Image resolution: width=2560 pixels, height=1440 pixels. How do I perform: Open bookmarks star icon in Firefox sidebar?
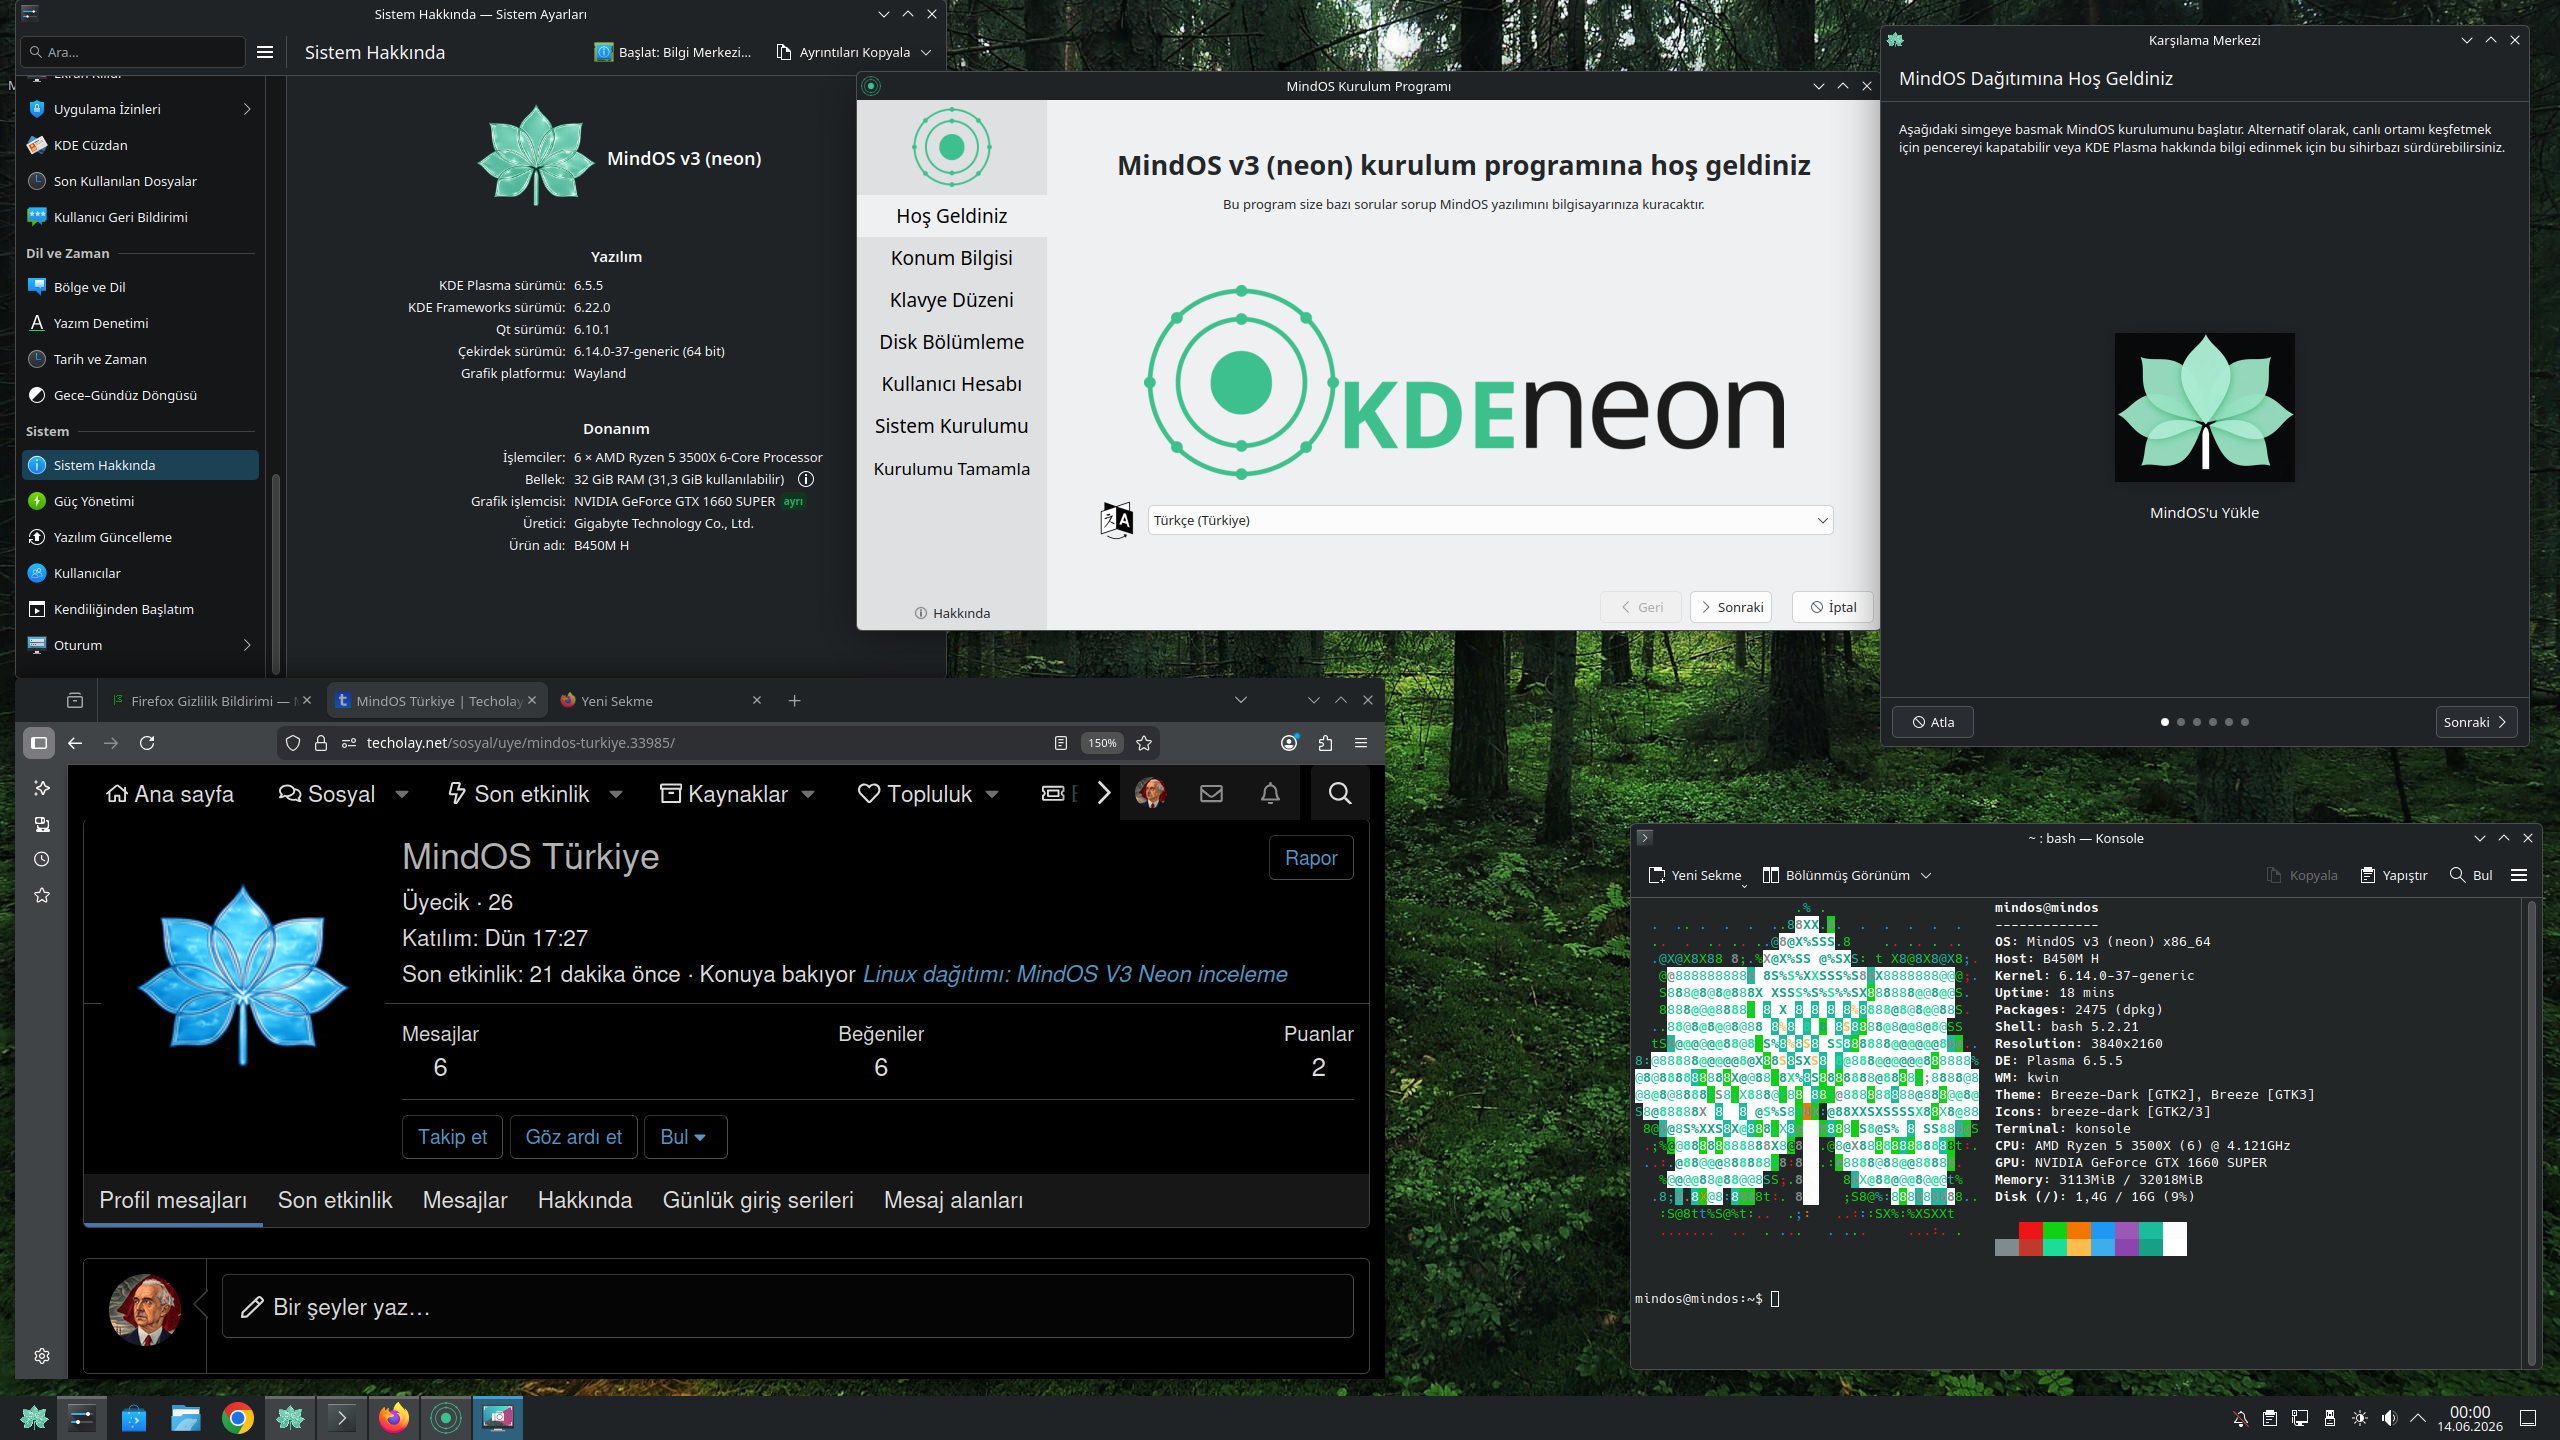click(x=42, y=896)
